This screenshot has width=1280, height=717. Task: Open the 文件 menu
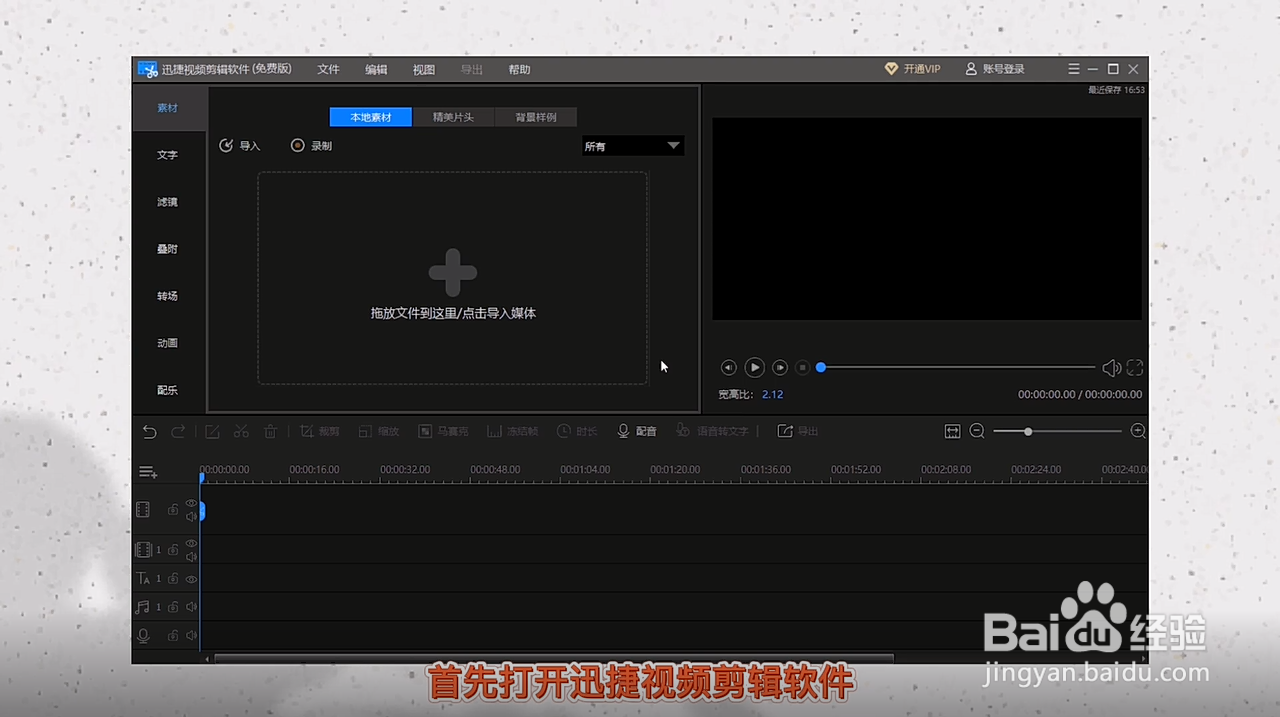[328, 69]
